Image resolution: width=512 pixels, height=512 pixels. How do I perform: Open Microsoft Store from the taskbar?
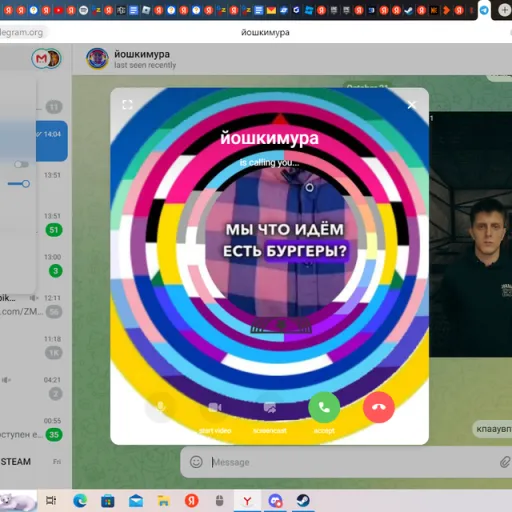[108, 501]
